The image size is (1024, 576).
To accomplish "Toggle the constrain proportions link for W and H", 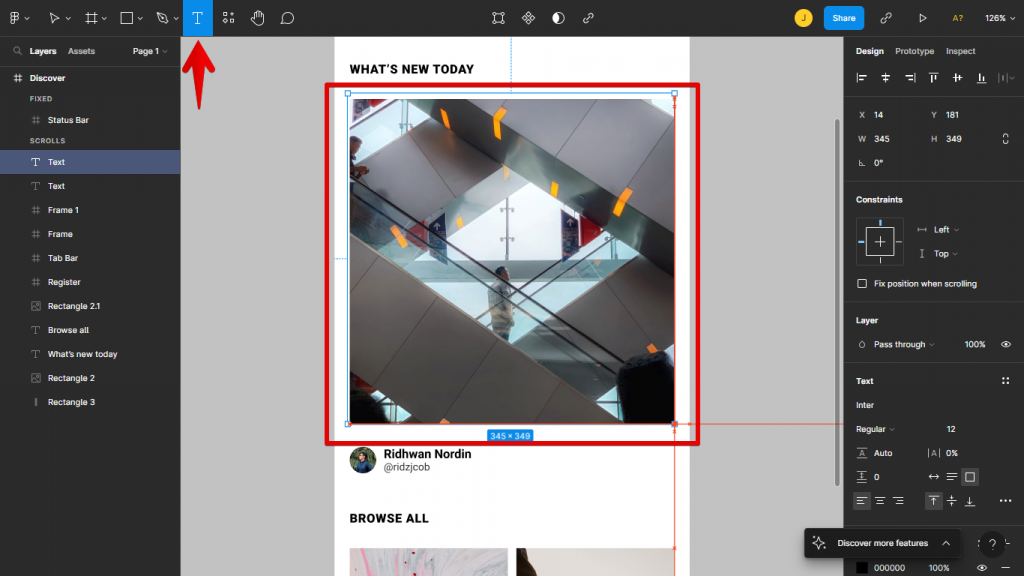I will 1005,139.
